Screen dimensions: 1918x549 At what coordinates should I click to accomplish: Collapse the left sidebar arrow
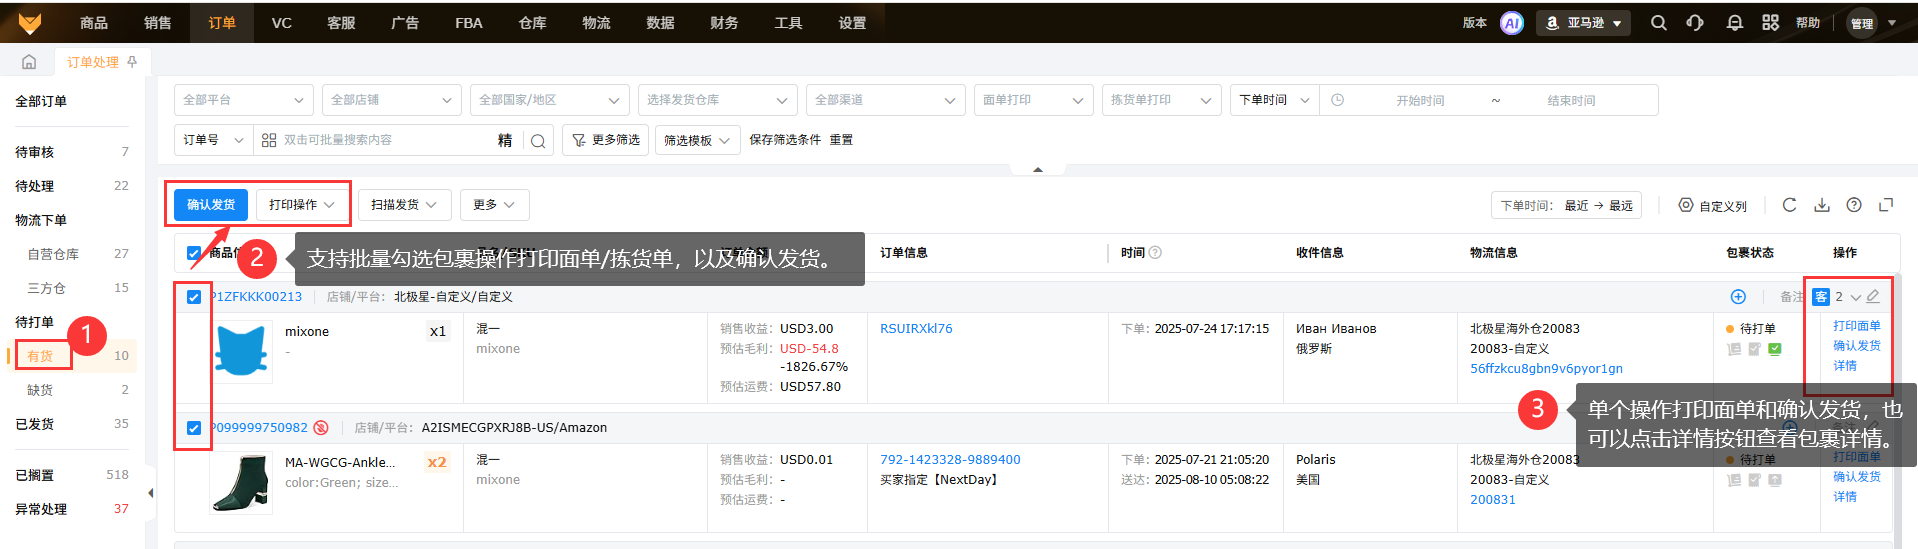tap(151, 493)
